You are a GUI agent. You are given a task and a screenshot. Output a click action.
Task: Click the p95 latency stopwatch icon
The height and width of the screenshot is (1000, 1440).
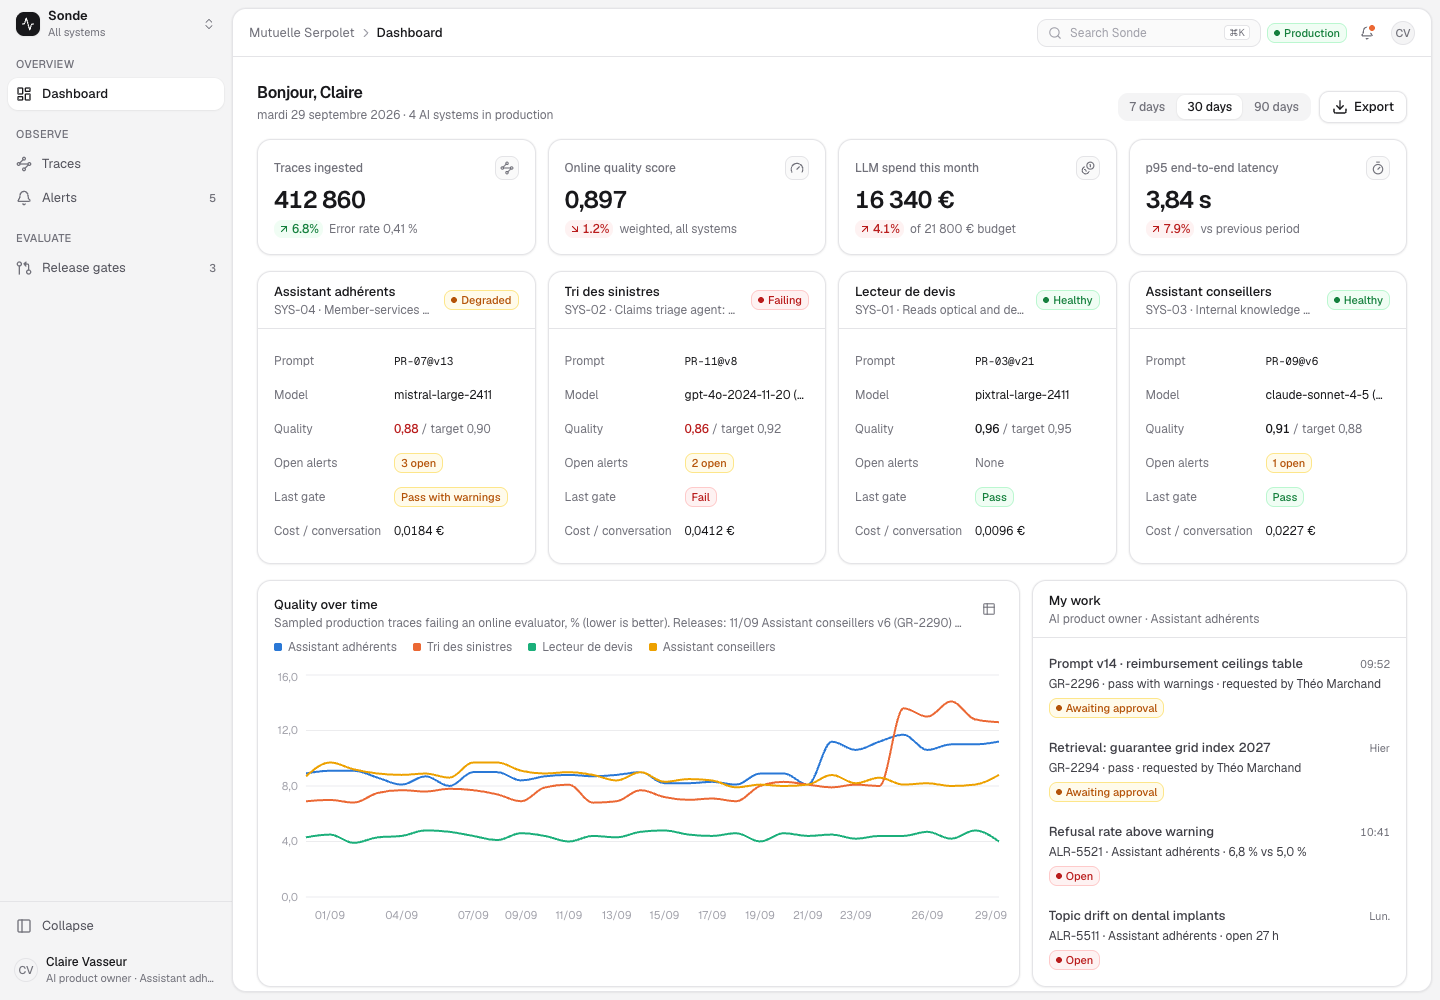click(1378, 168)
